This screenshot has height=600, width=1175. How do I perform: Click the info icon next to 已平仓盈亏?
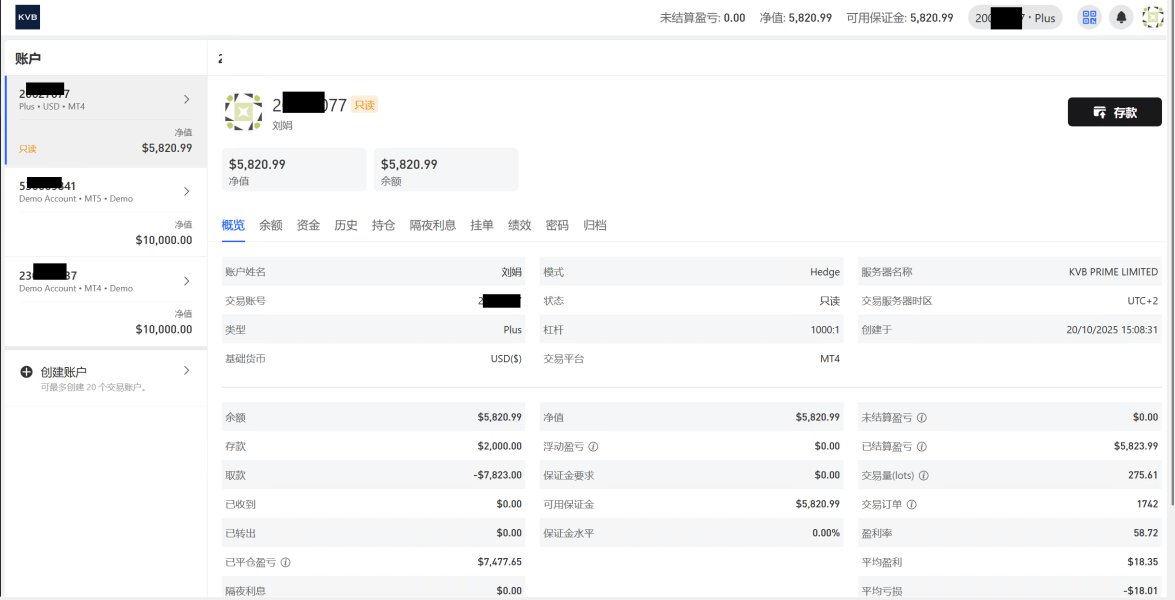point(286,562)
